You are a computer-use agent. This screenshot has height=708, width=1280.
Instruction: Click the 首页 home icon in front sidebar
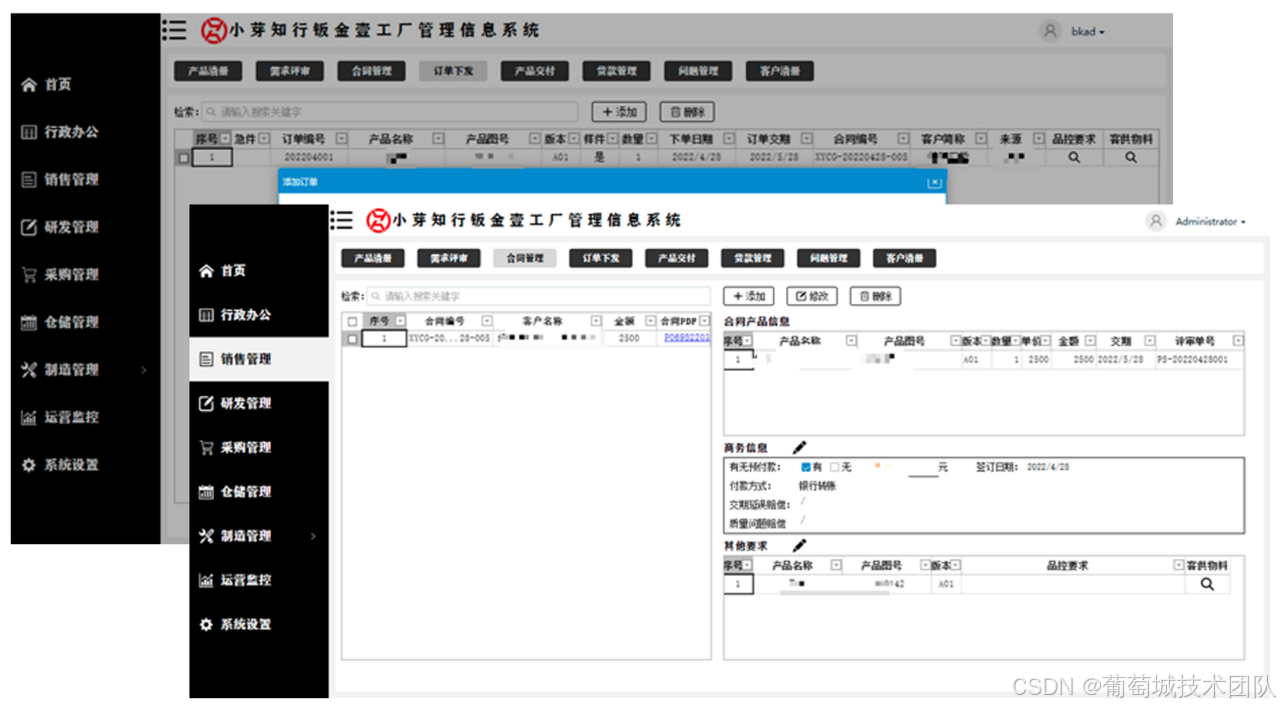tap(206, 271)
